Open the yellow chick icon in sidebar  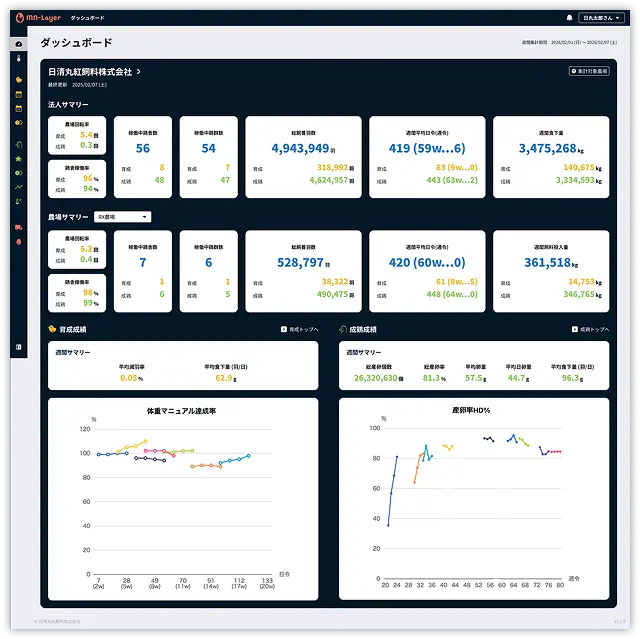19,79
